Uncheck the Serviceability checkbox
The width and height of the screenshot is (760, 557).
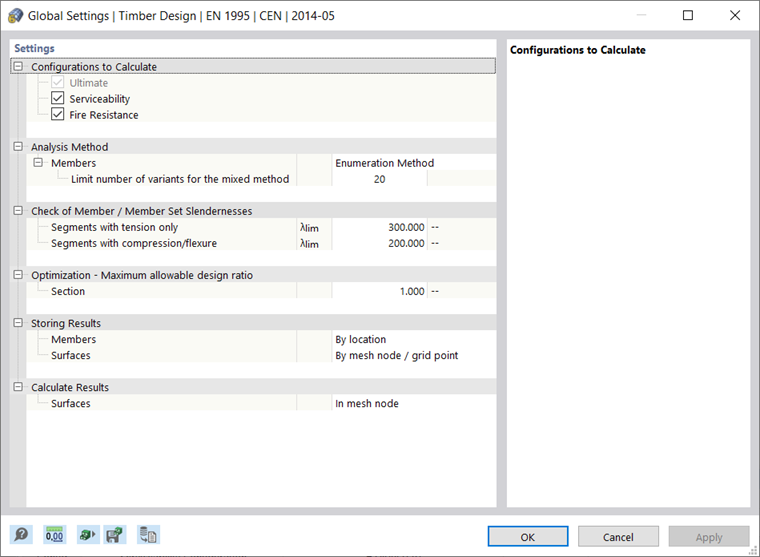click(x=58, y=98)
